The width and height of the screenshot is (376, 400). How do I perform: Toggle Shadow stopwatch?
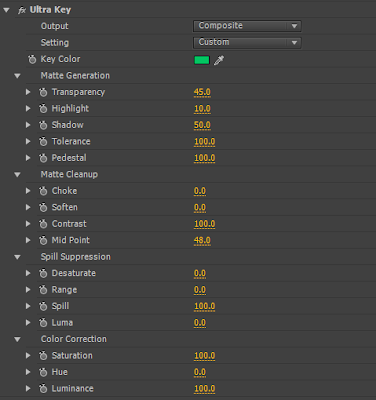[x=43, y=125]
